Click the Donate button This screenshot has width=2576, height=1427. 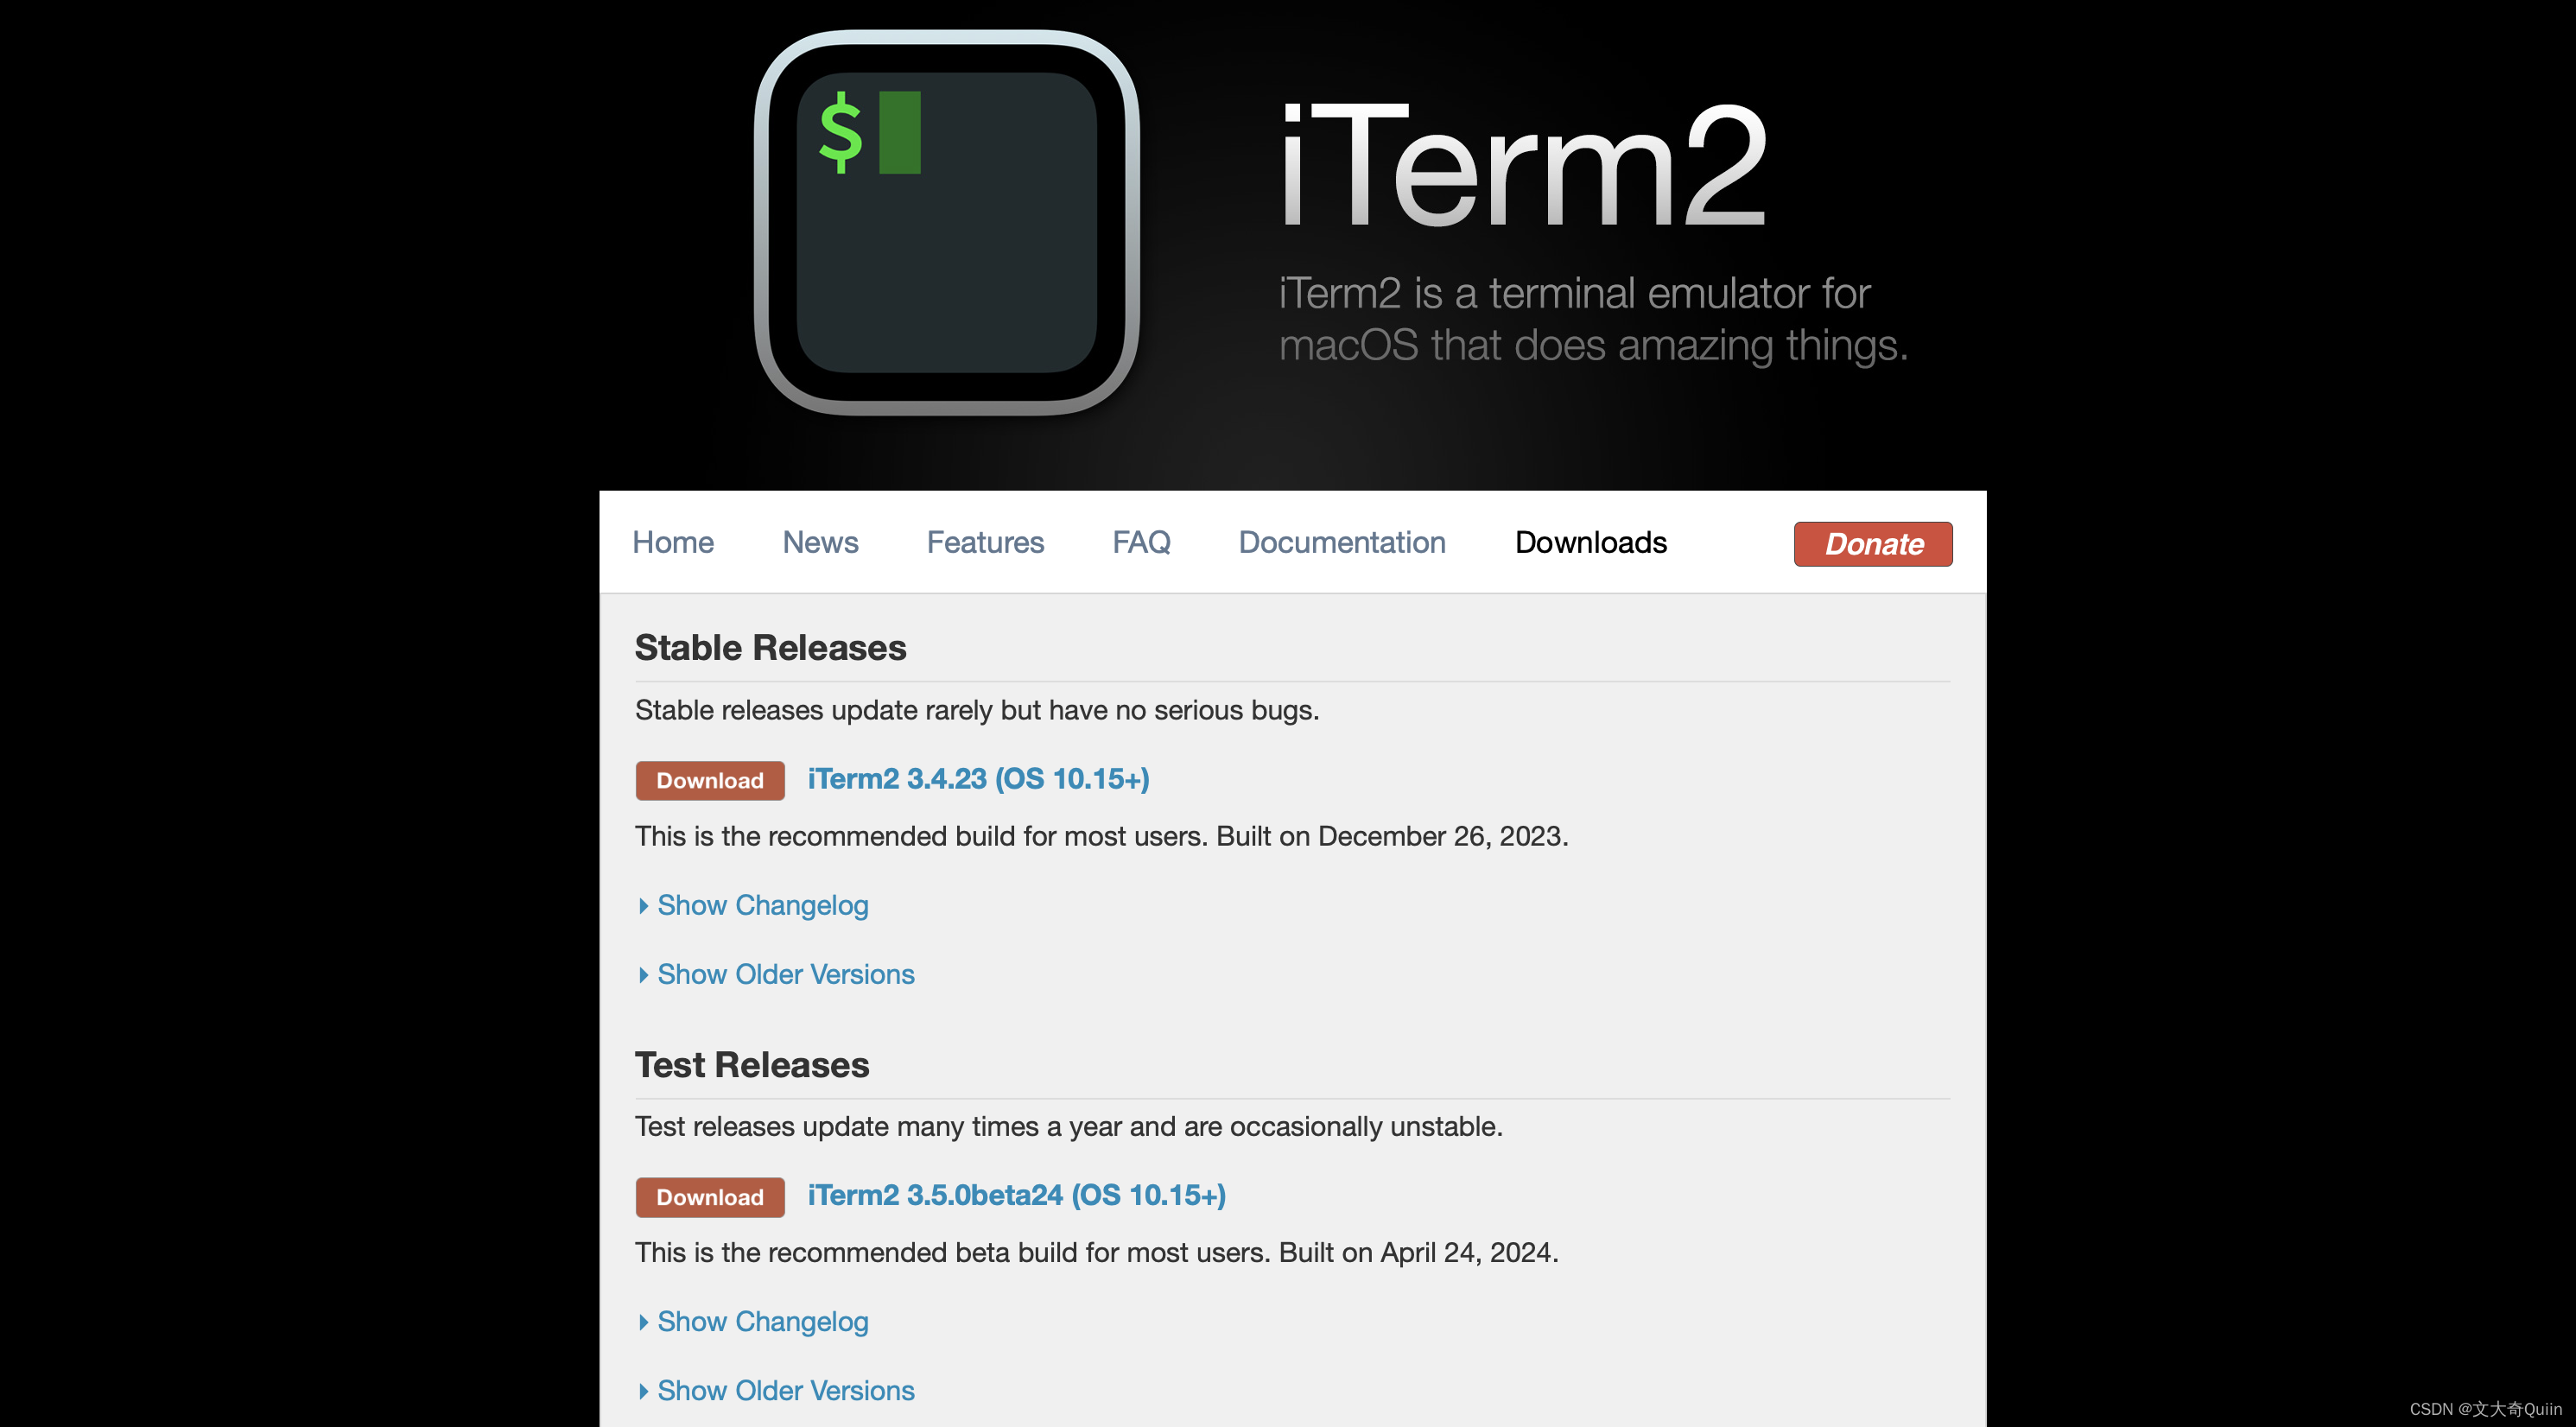click(x=1871, y=543)
